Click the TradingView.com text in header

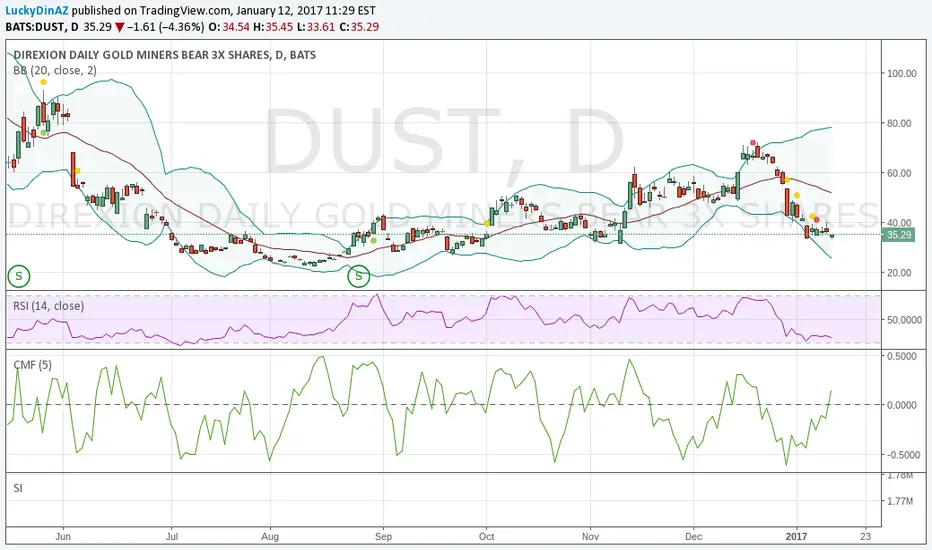coord(186,11)
